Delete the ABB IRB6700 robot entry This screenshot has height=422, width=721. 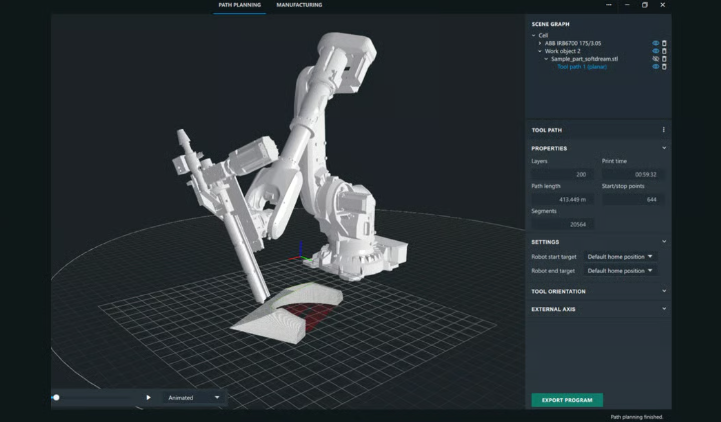(x=665, y=43)
